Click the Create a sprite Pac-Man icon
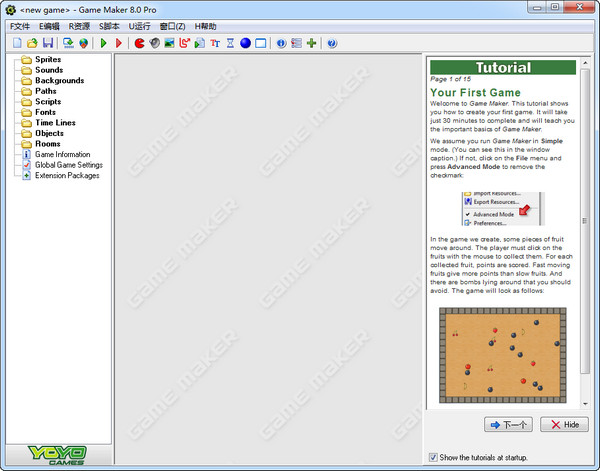Viewport: 600px width, 471px height. [x=139, y=43]
